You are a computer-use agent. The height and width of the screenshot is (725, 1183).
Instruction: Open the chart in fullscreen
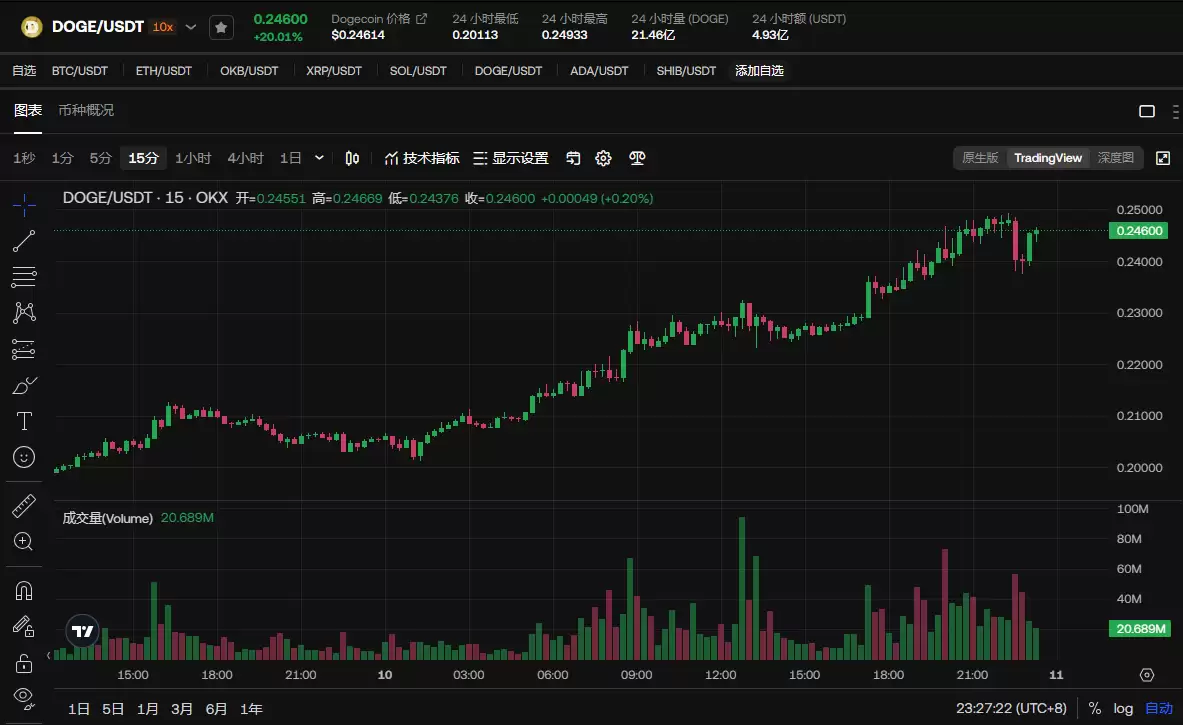click(x=1162, y=157)
